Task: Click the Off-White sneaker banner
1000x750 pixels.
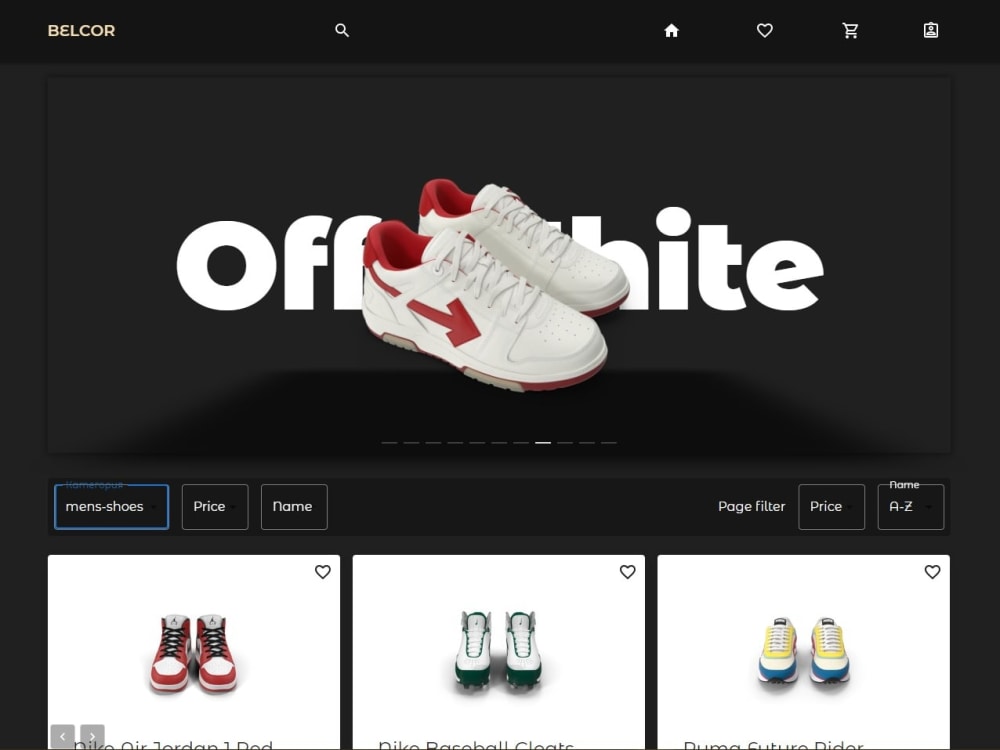Action: [x=499, y=265]
